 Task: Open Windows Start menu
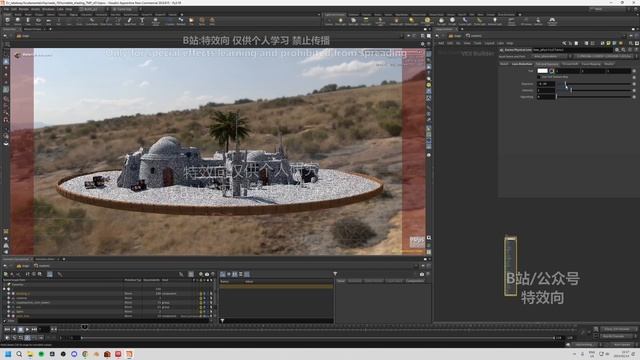coord(8,354)
